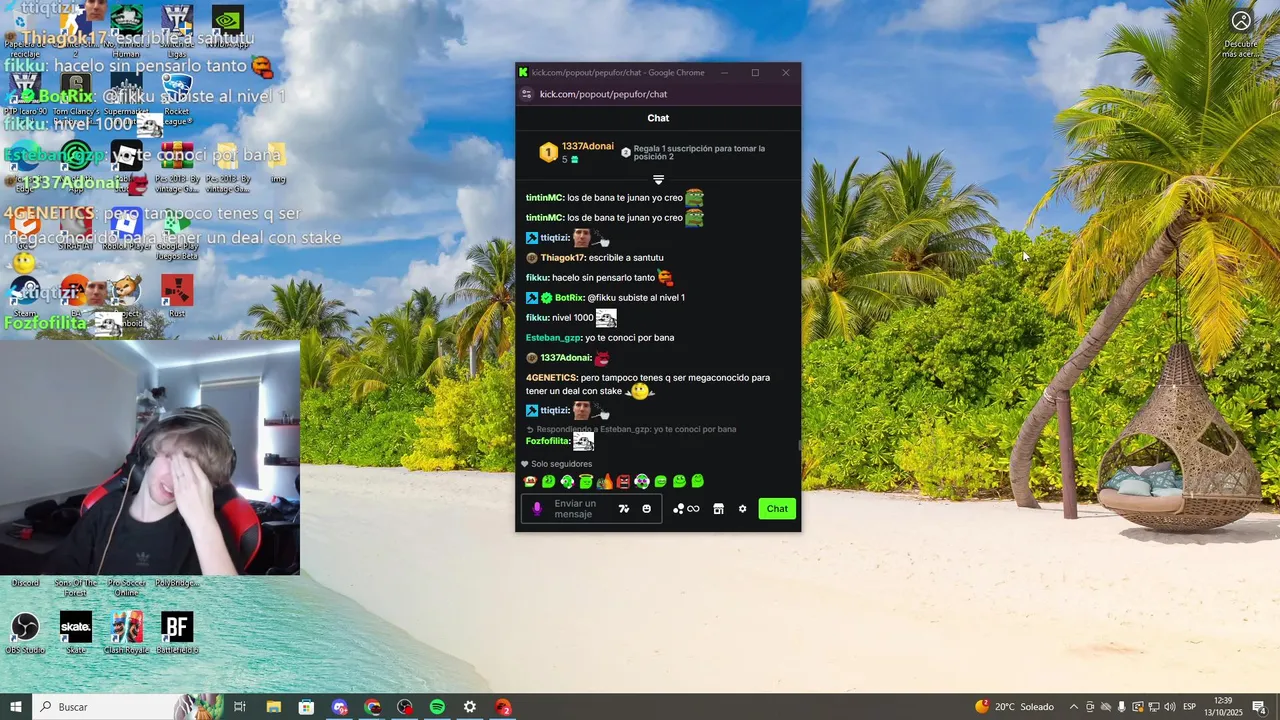This screenshot has height=720, width=1280.
Task: Open the Windows Start menu
Action: tap(16, 707)
